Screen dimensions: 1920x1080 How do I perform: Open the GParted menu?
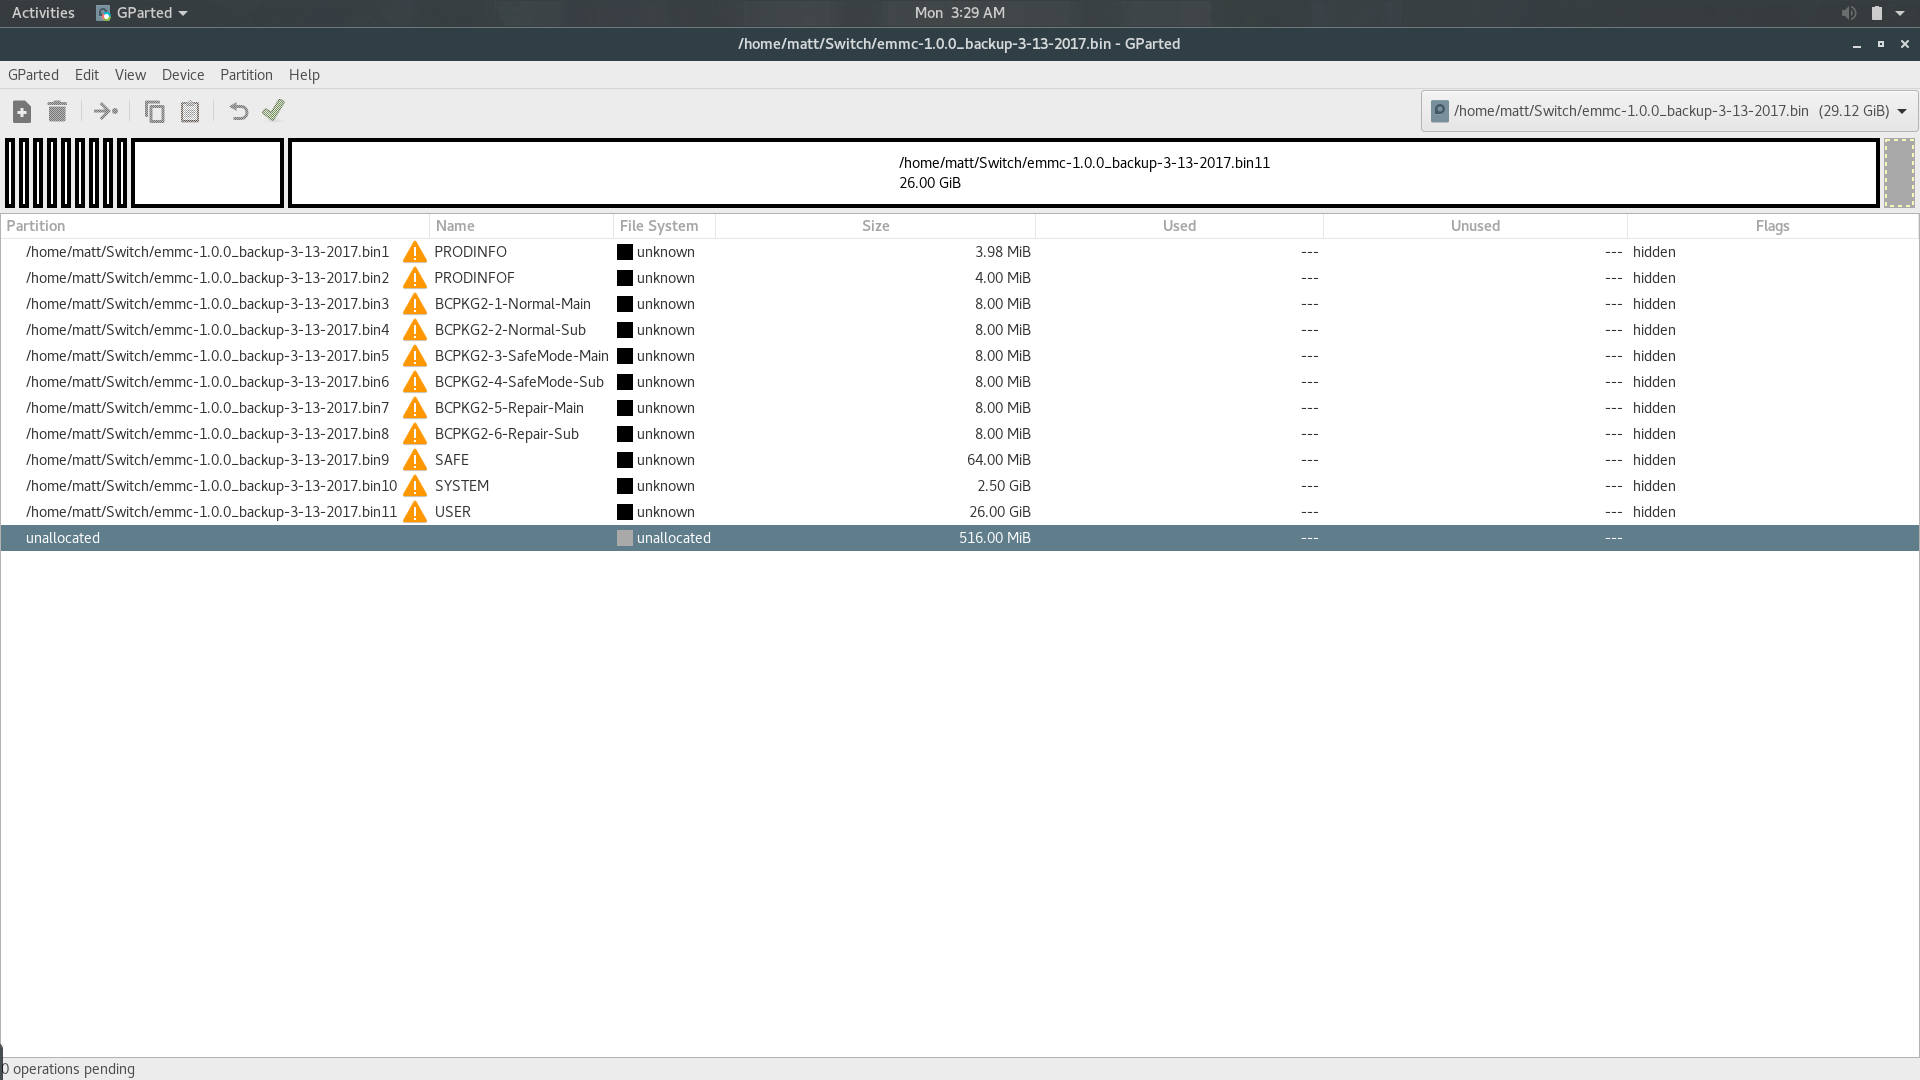pos(33,75)
